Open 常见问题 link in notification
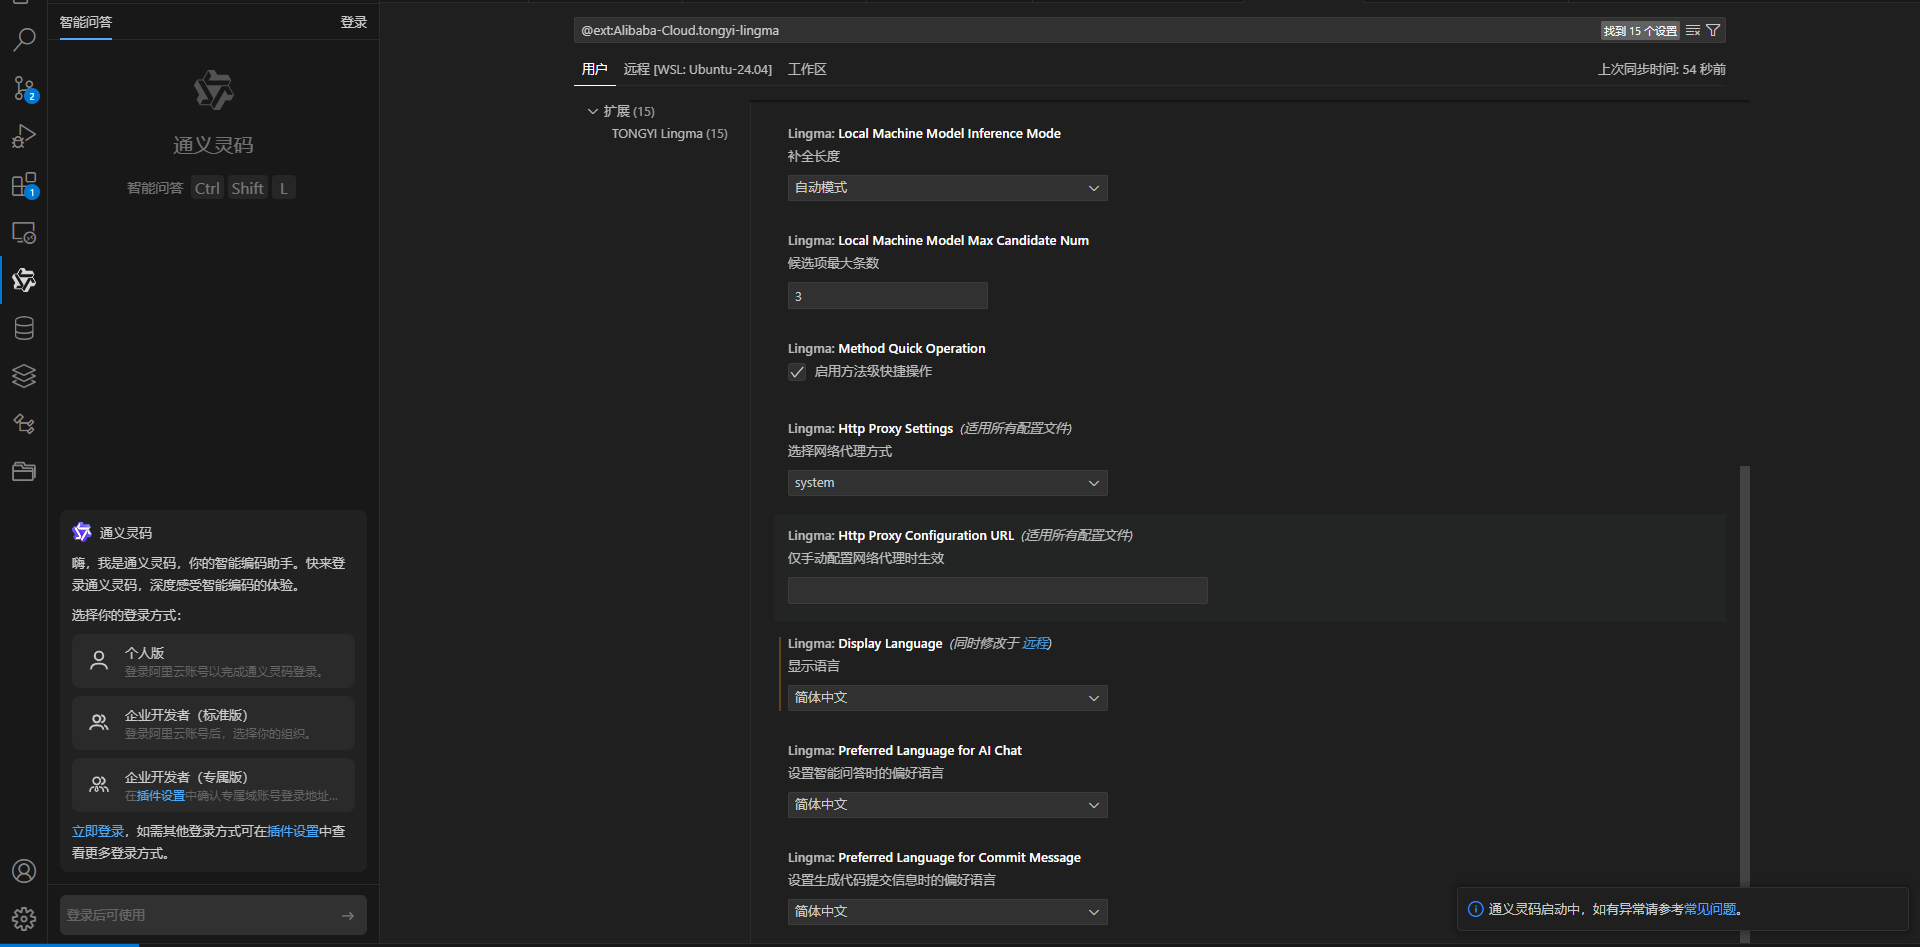Image resolution: width=1920 pixels, height=947 pixels. pyautogui.click(x=1710, y=909)
